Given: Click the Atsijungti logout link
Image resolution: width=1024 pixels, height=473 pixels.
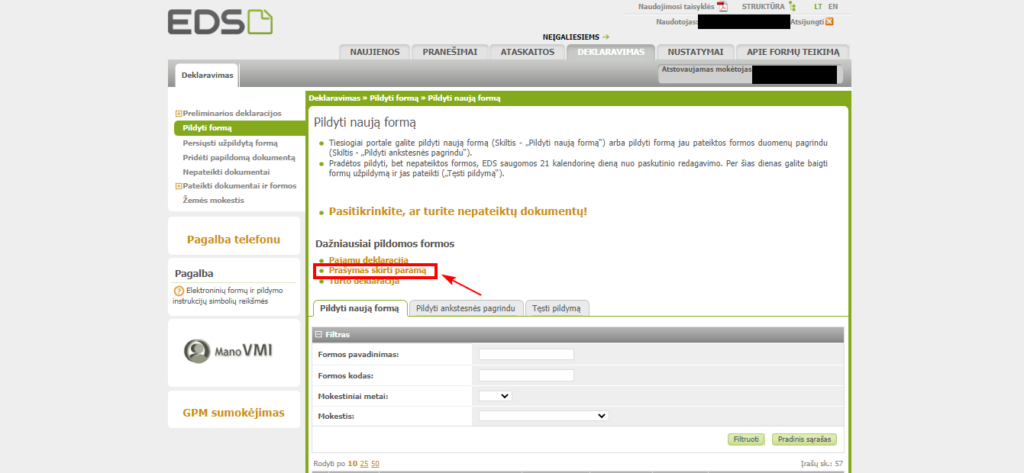Looking at the screenshot, I should coord(807,22).
